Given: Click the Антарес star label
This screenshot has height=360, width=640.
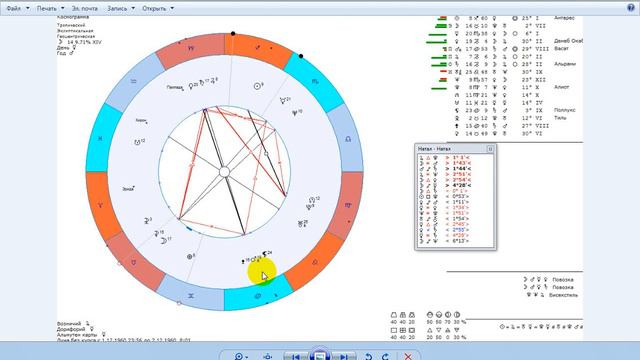Looking at the screenshot, I should coord(564,18).
